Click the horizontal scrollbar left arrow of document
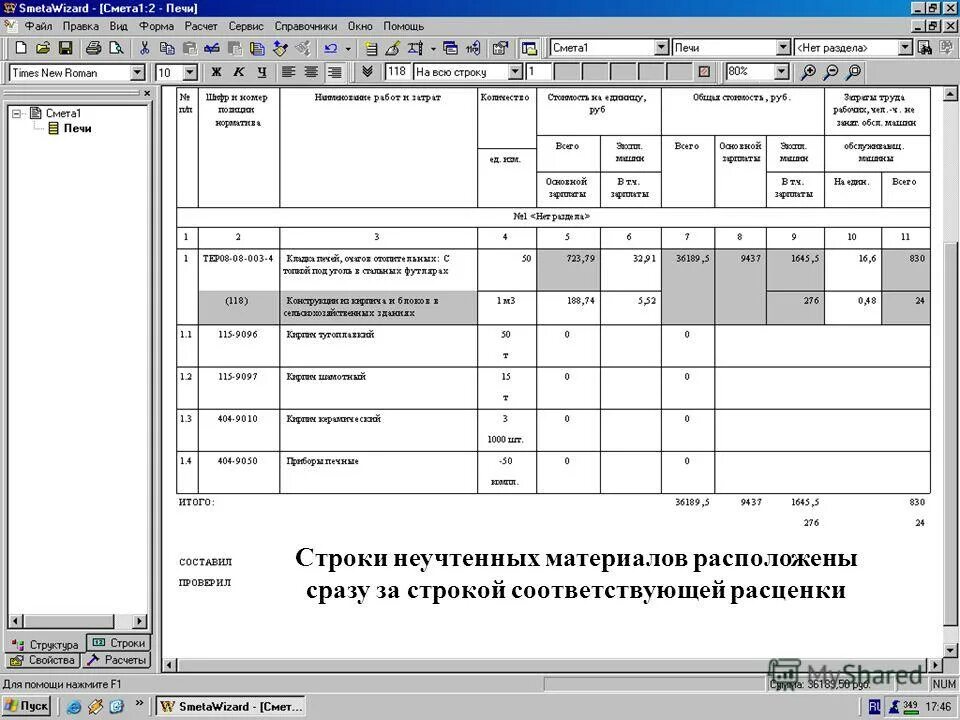The image size is (960, 720). point(168,665)
